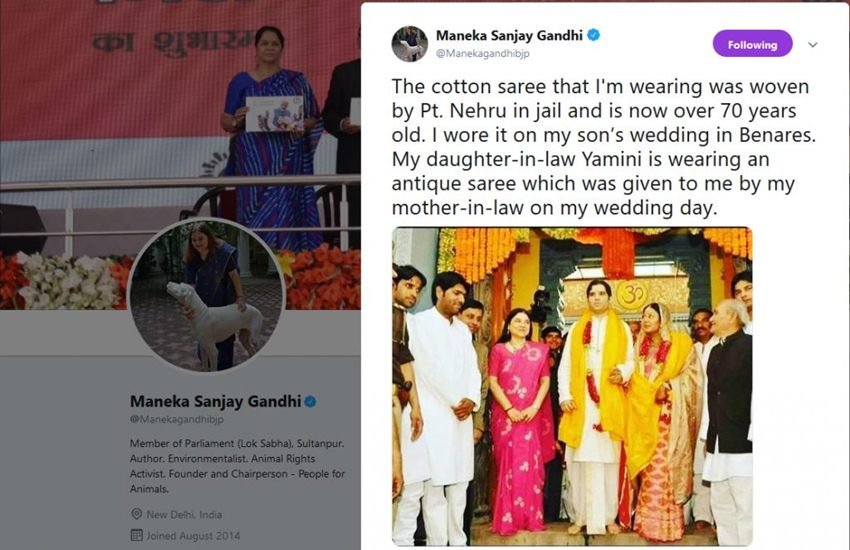The image size is (850, 550).
Task: Click Maneka Sanjay Gandhi profile name heading
Action: 215,402
